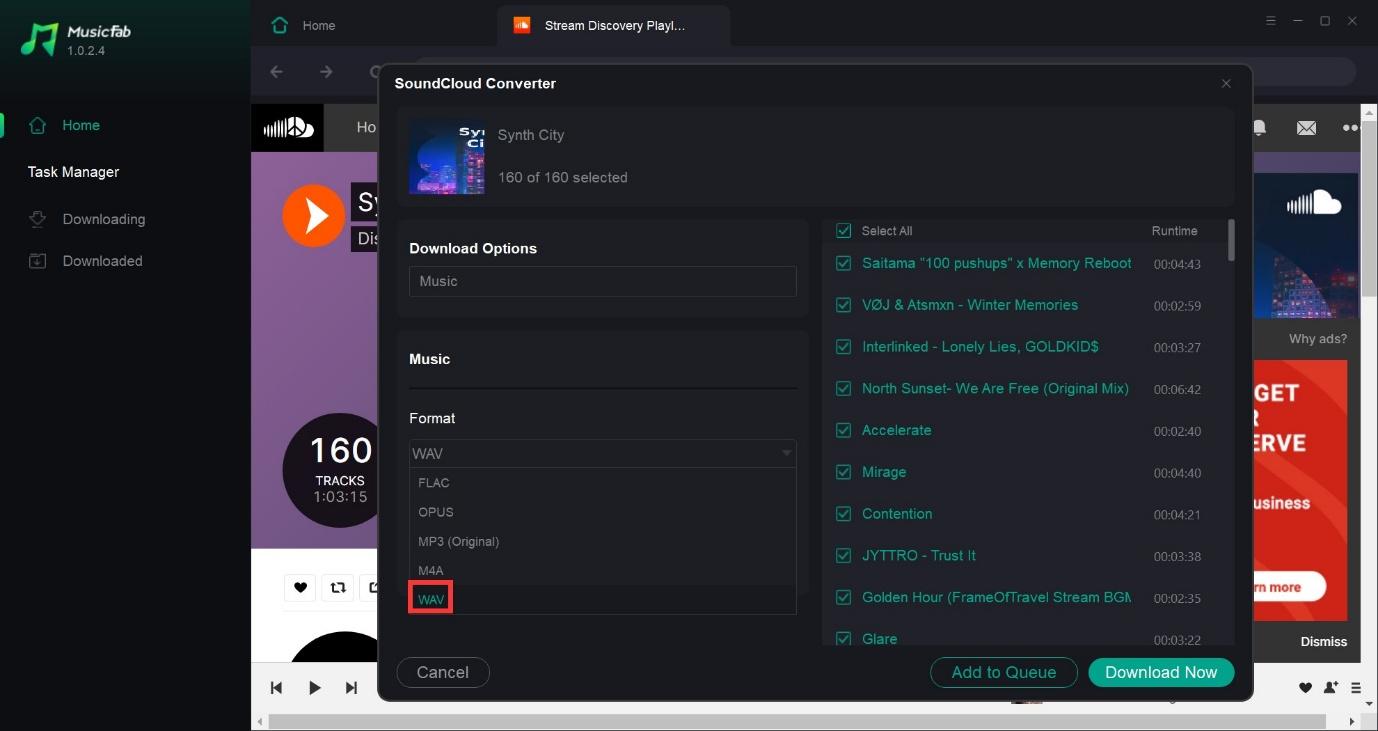Uncheck Golden Hour track
This screenshot has width=1378, height=731.
(843, 597)
